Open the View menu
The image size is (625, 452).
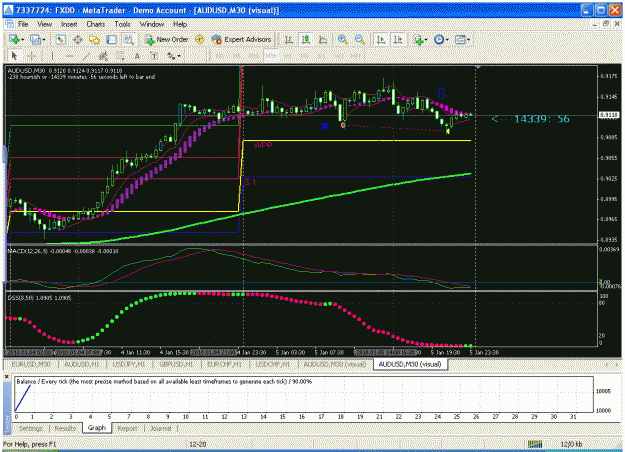45,24
